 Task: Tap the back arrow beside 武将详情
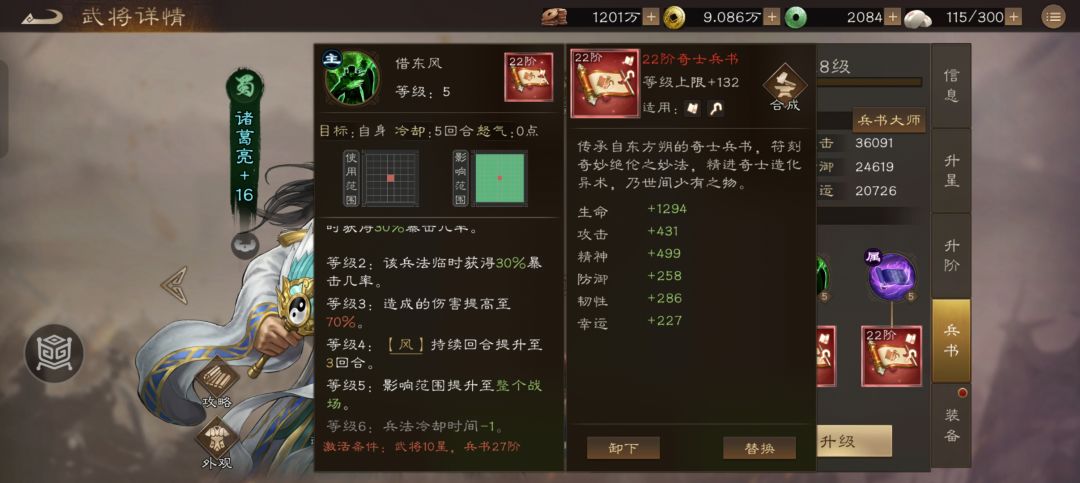42,16
